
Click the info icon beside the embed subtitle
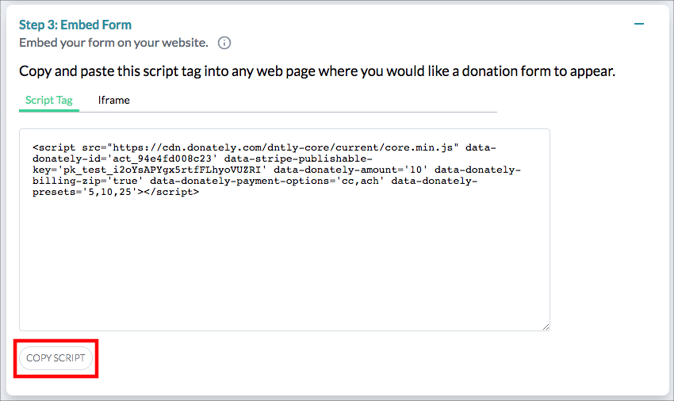tap(224, 43)
